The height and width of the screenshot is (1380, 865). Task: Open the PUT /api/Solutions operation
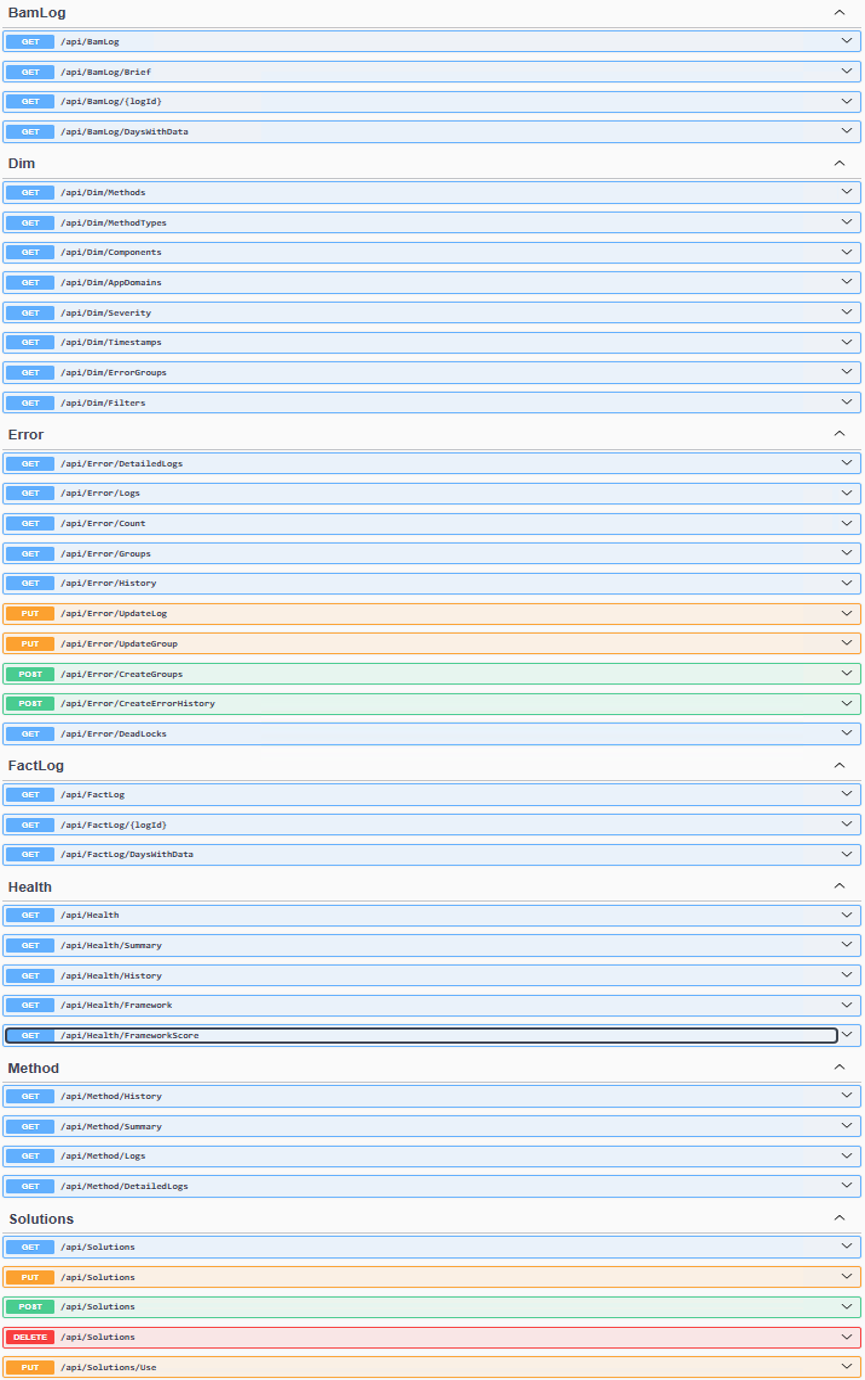(432, 1277)
